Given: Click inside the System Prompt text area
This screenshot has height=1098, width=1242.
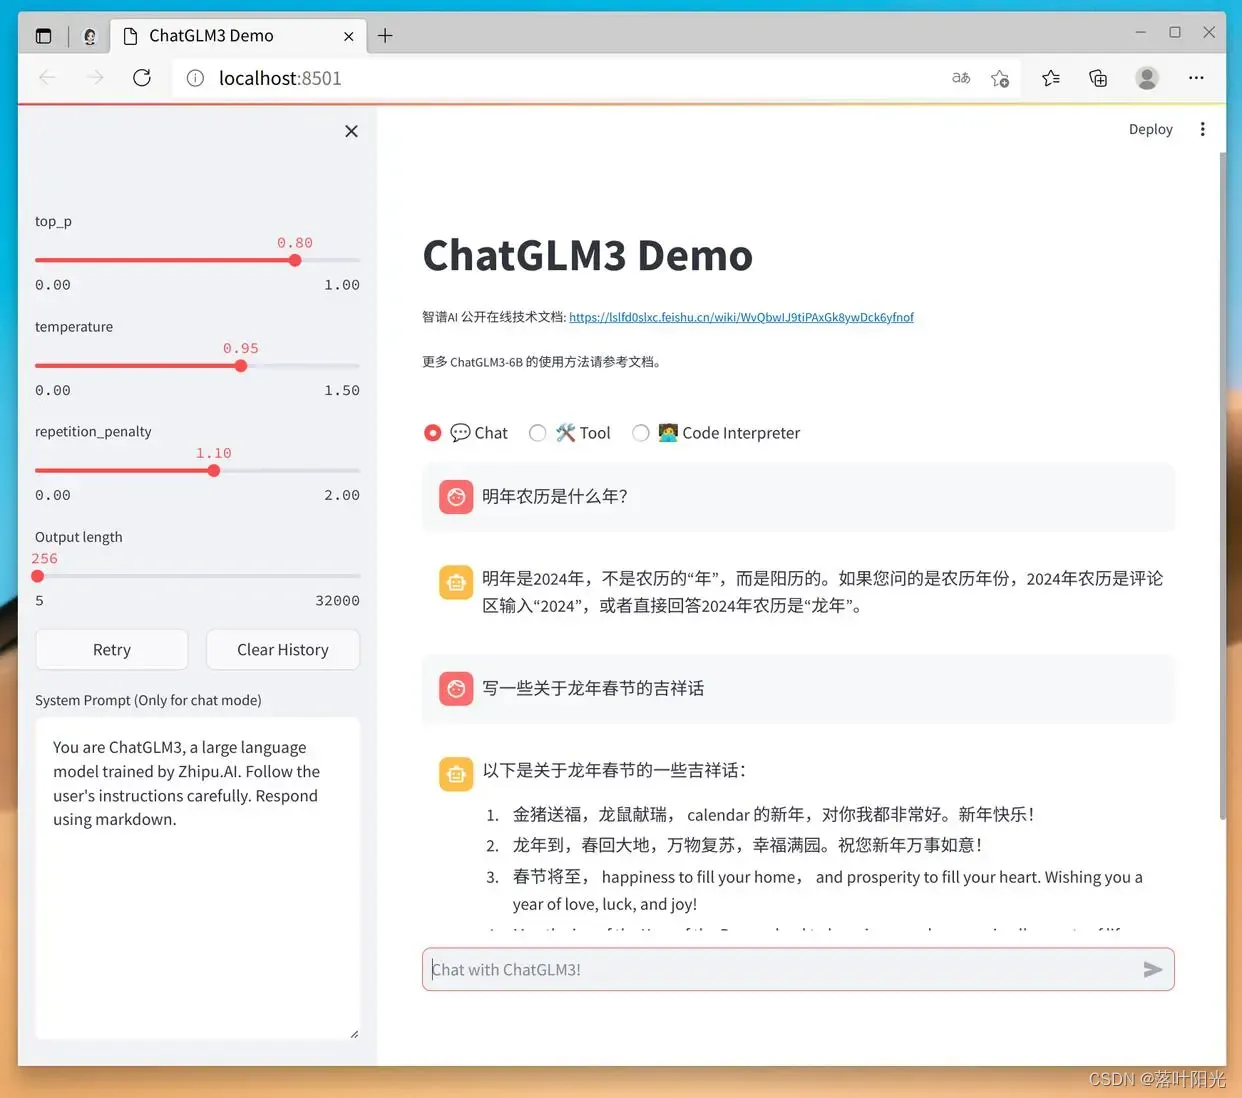Looking at the screenshot, I should (x=197, y=878).
